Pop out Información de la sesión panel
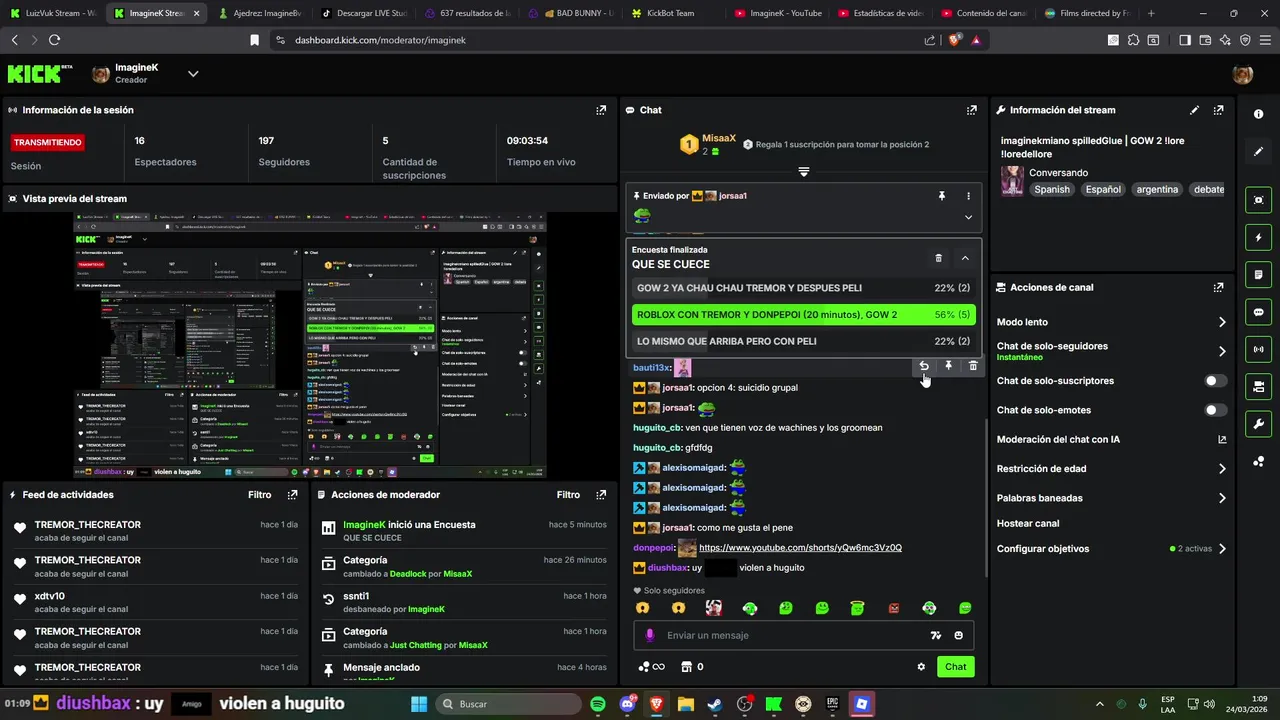Screen dimensions: 1280x720 (601, 110)
